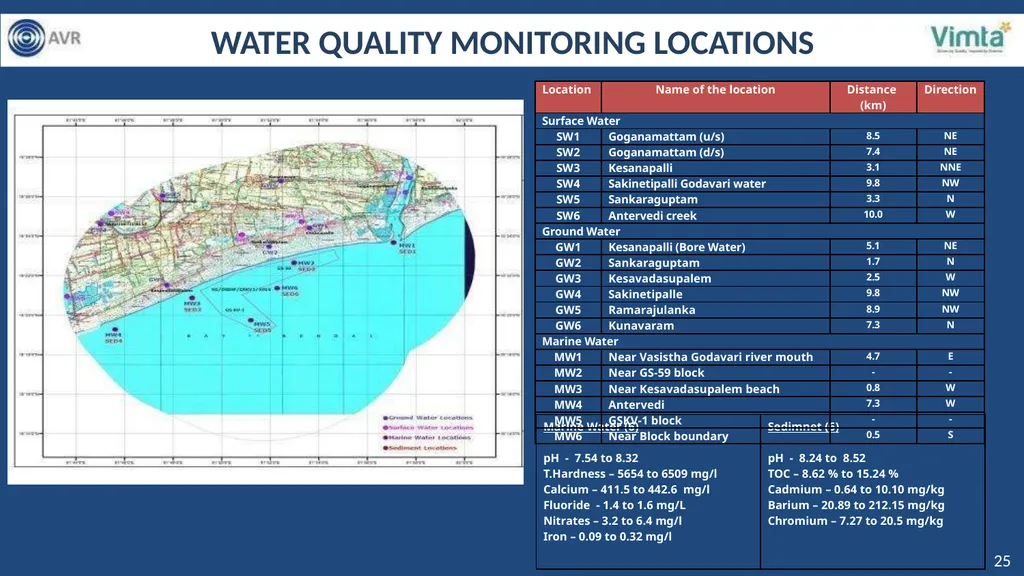Click distance 3.3 in SW5 row
This screenshot has width=1024, height=576.
pyautogui.click(x=872, y=199)
